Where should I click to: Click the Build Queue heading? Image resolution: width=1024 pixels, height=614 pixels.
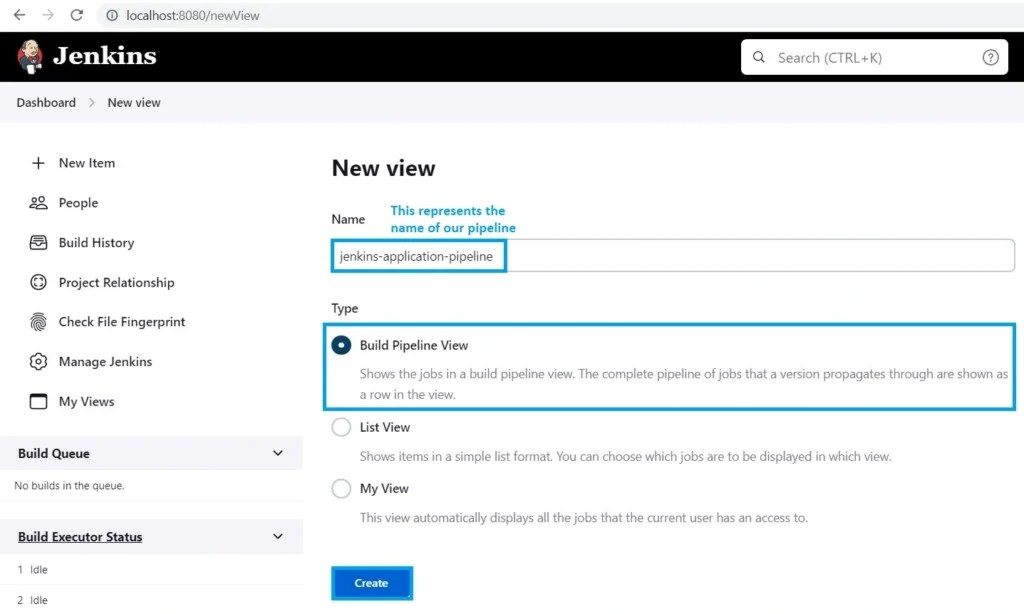(54, 453)
